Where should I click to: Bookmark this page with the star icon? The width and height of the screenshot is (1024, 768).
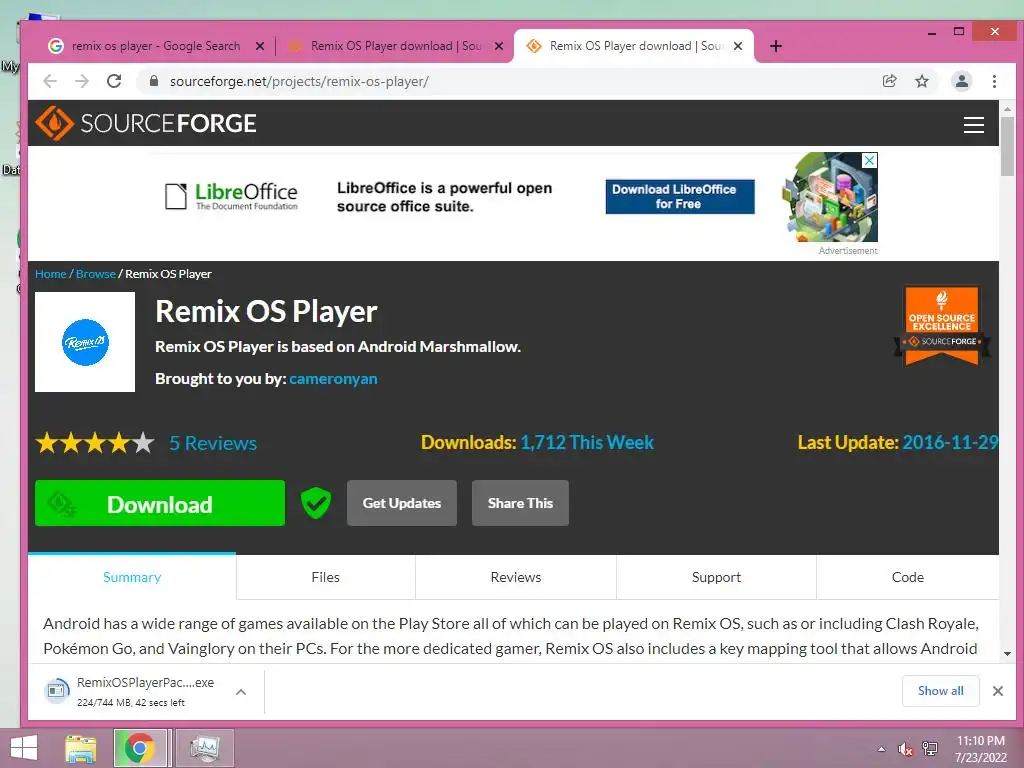point(921,81)
